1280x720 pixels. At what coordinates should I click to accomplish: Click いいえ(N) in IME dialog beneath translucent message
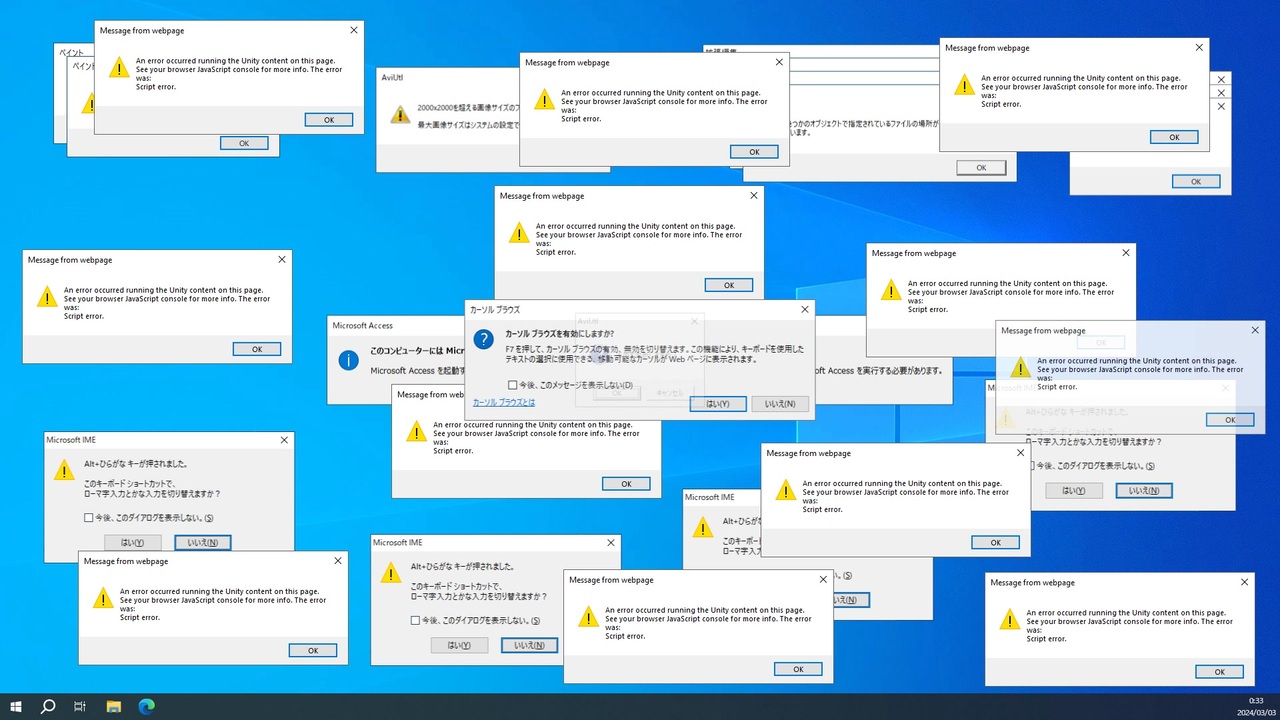(1144, 491)
